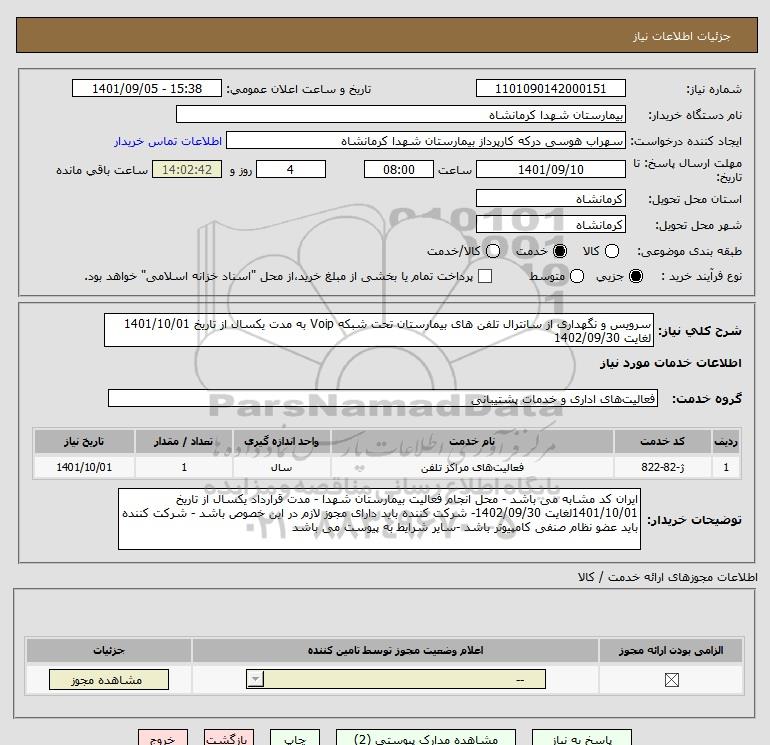Click the cell فعالیت‌های مراکز تلفن
Screen dimensions: 770x745
pos(472,467)
